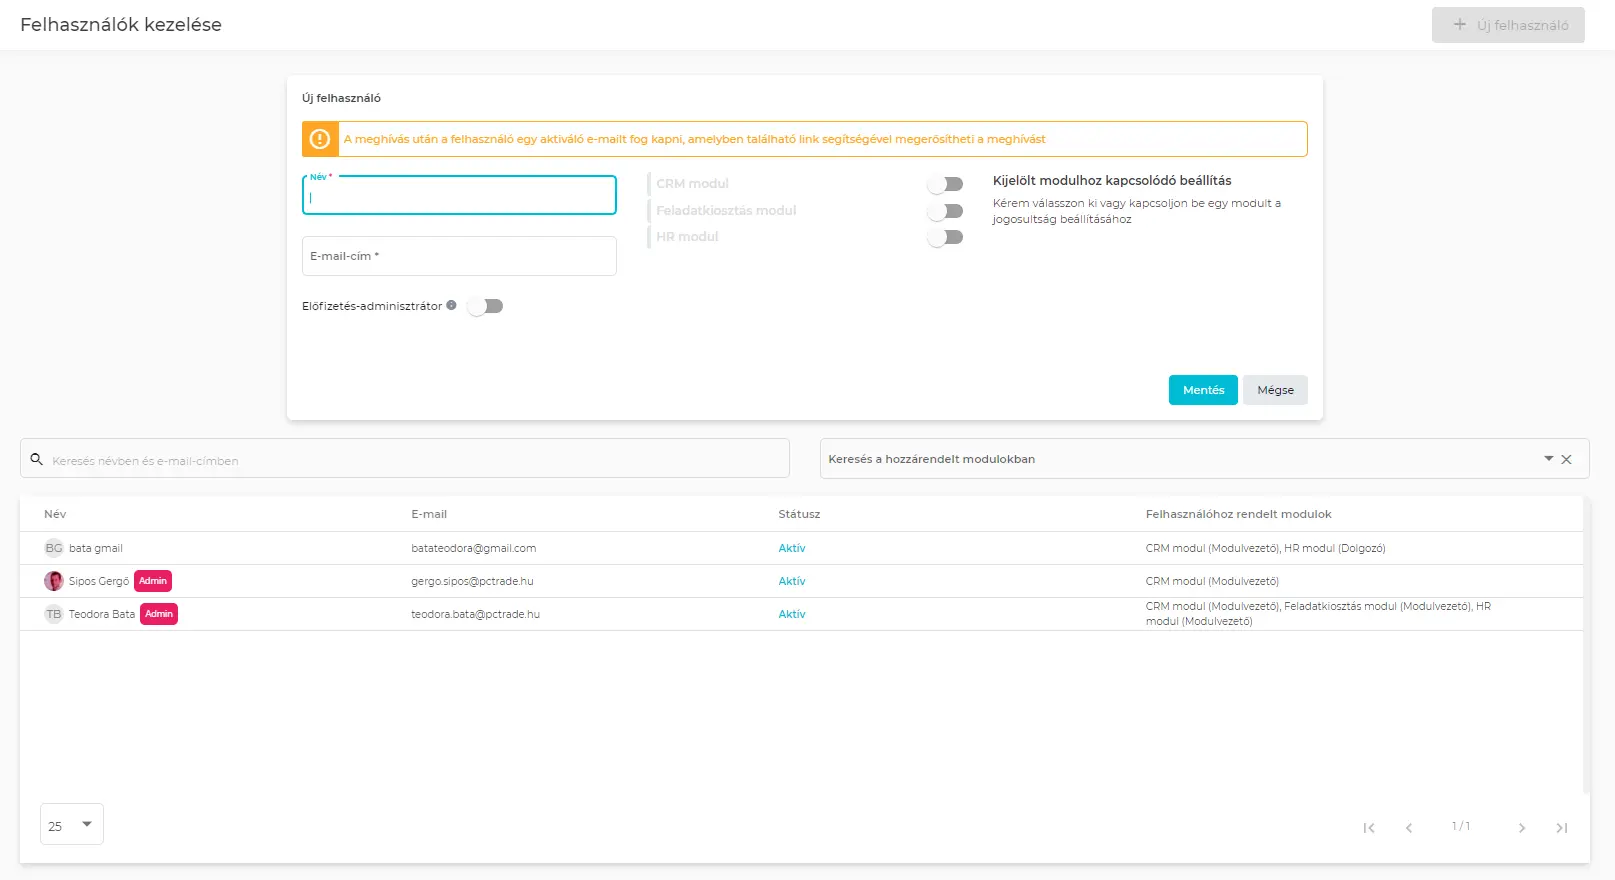This screenshot has height=880, width=1615.
Task: Click Sipos Gergő's profile avatar
Action: point(54,581)
